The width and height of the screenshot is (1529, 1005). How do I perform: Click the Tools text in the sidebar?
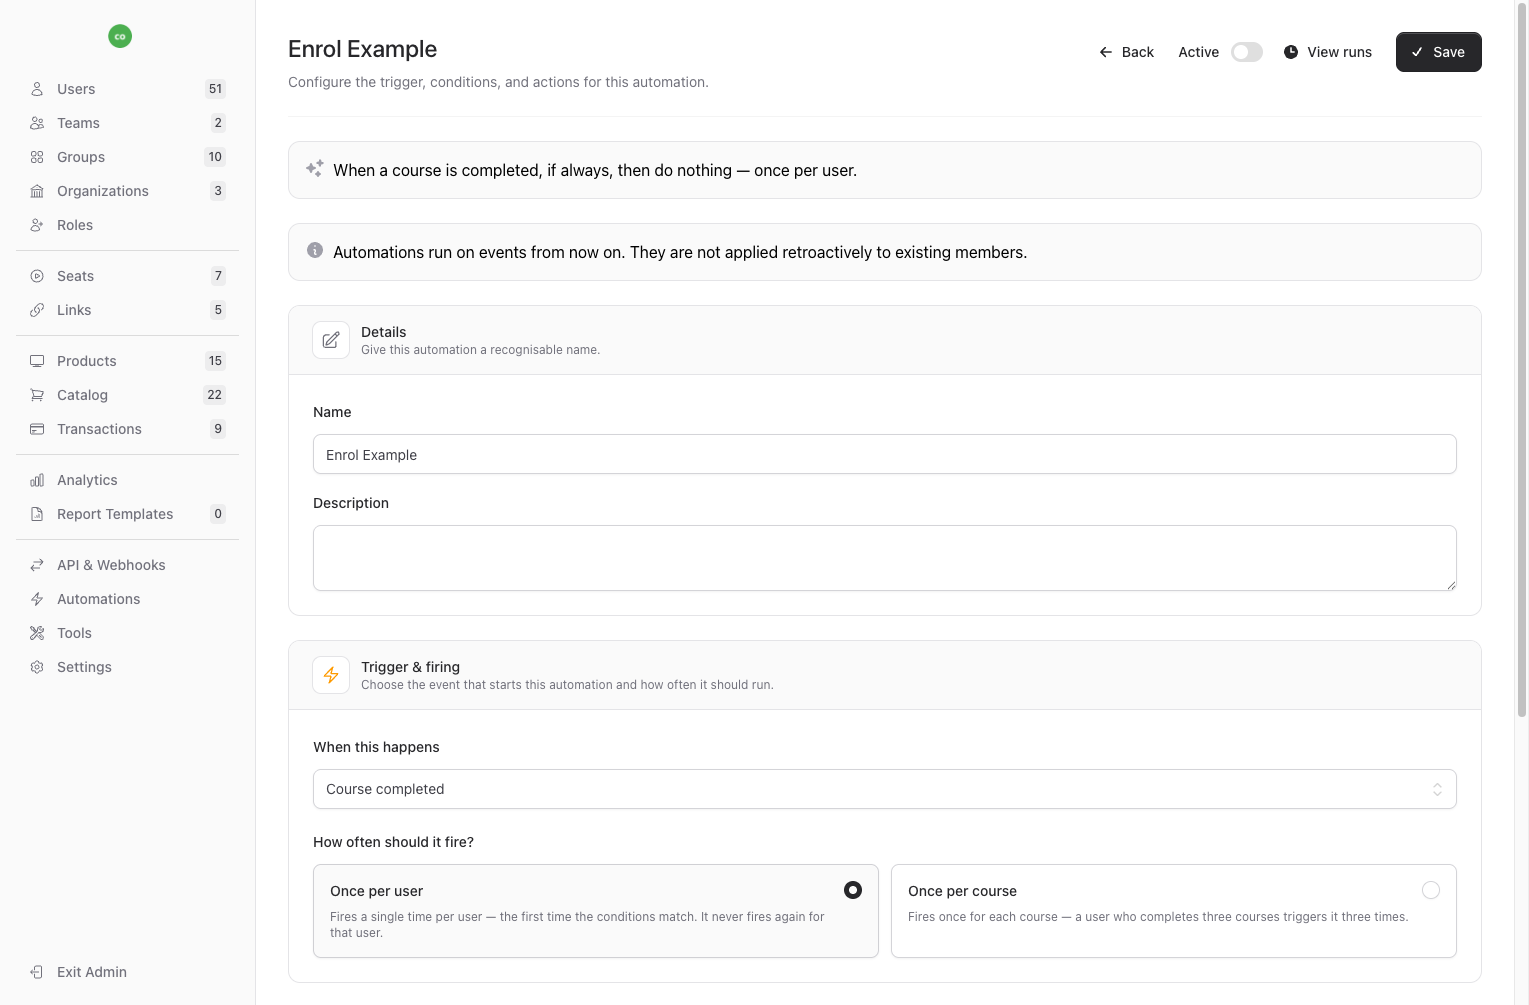pyautogui.click(x=74, y=633)
